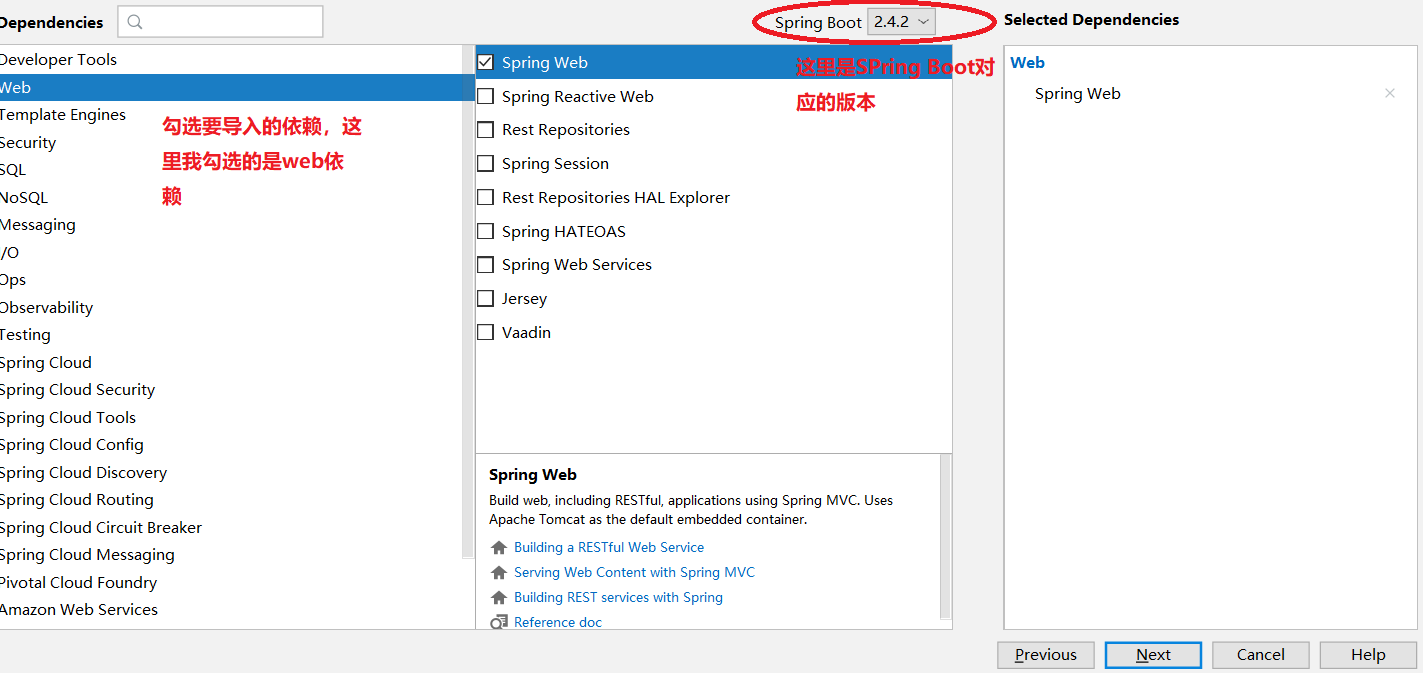This screenshot has height=673, width=1423.
Task: Focus the Dependencies search field
Action: [220, 22]
